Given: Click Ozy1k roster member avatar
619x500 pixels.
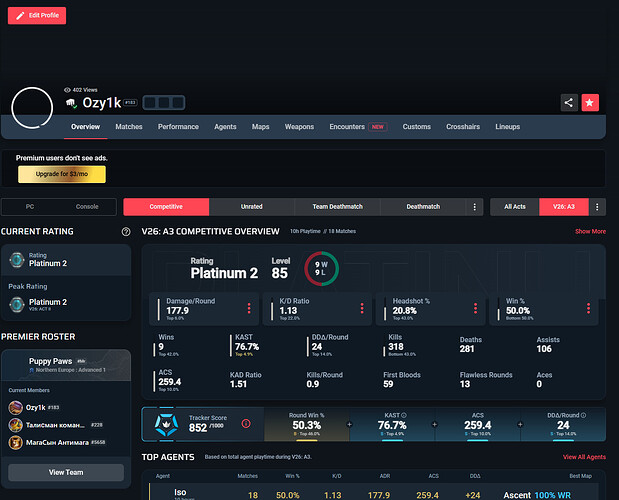Looking at the screenshot, I should [x=15, y=407].
